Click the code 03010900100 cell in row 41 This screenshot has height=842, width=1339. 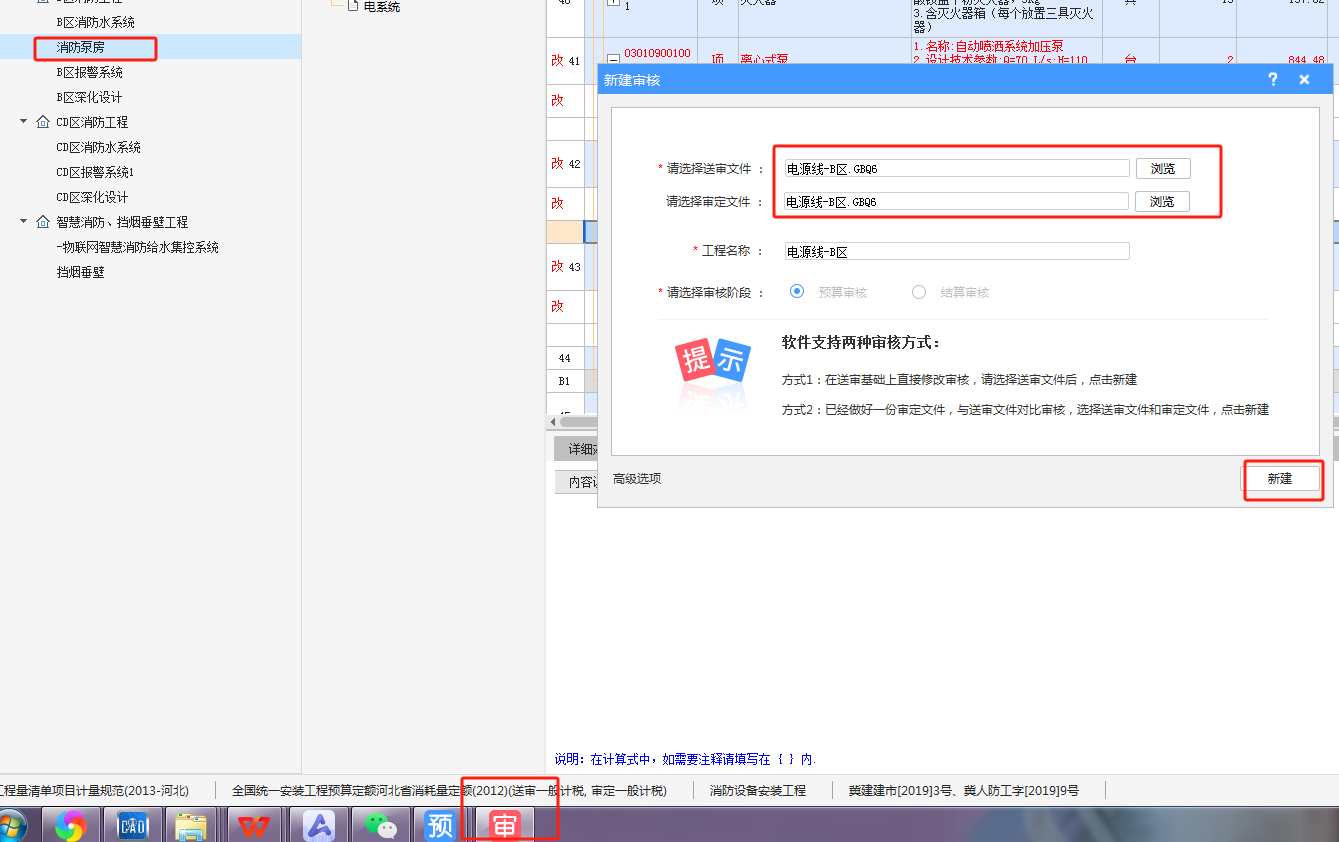pyautogui.click(x=657, y=53)
